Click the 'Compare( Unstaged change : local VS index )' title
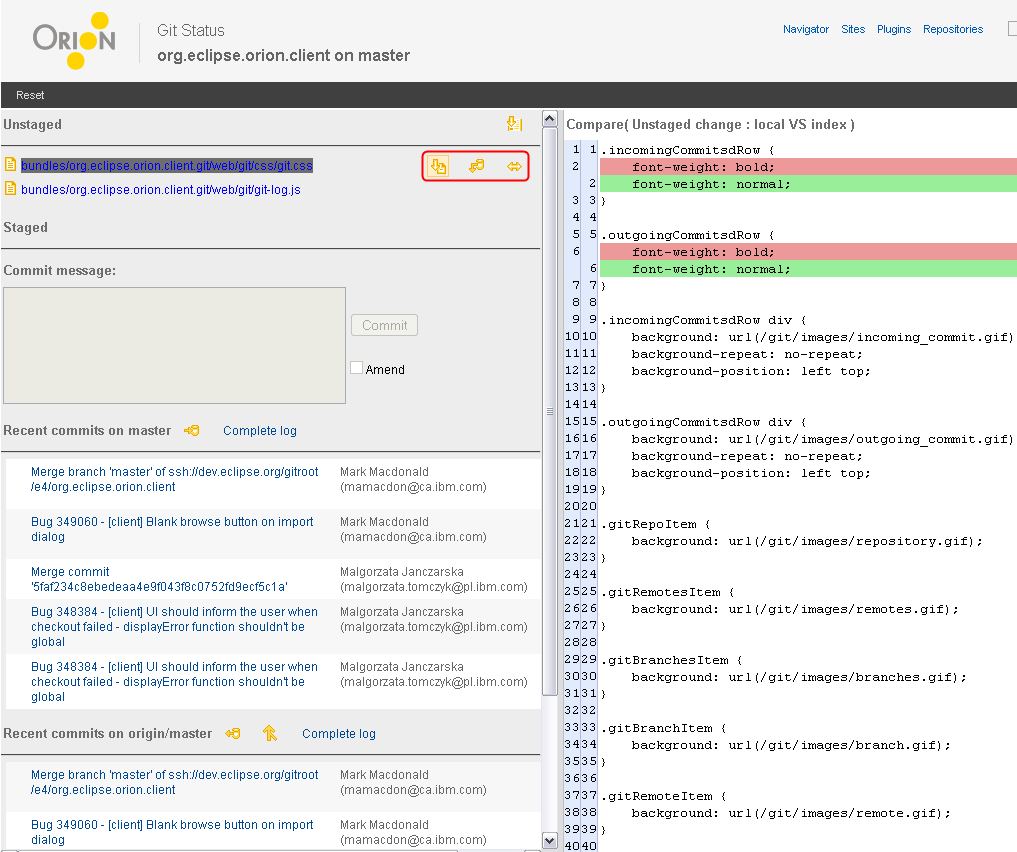 point(710,124)
